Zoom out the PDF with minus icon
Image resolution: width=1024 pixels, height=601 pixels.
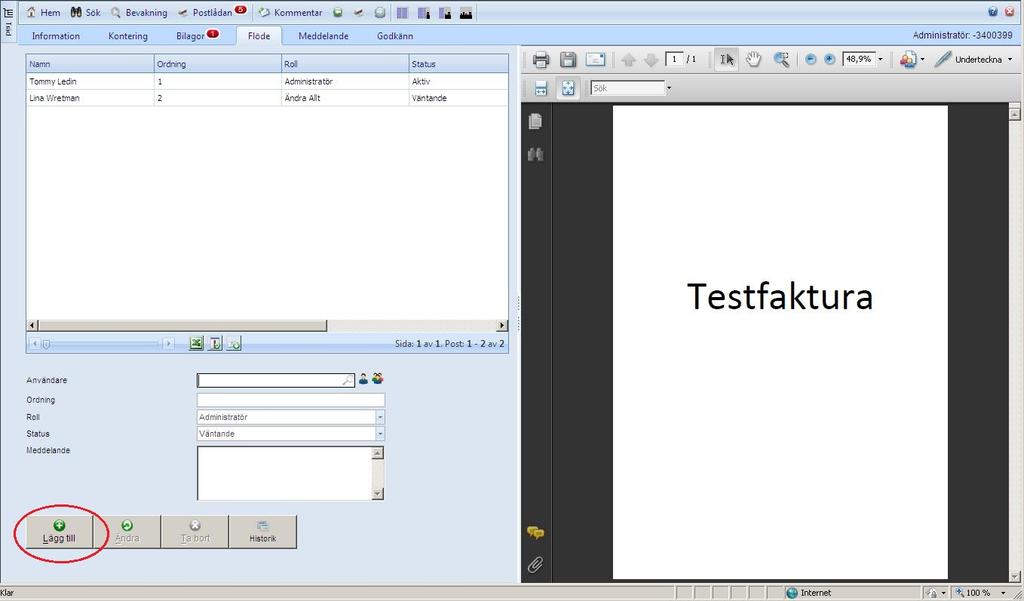[811, 59]
